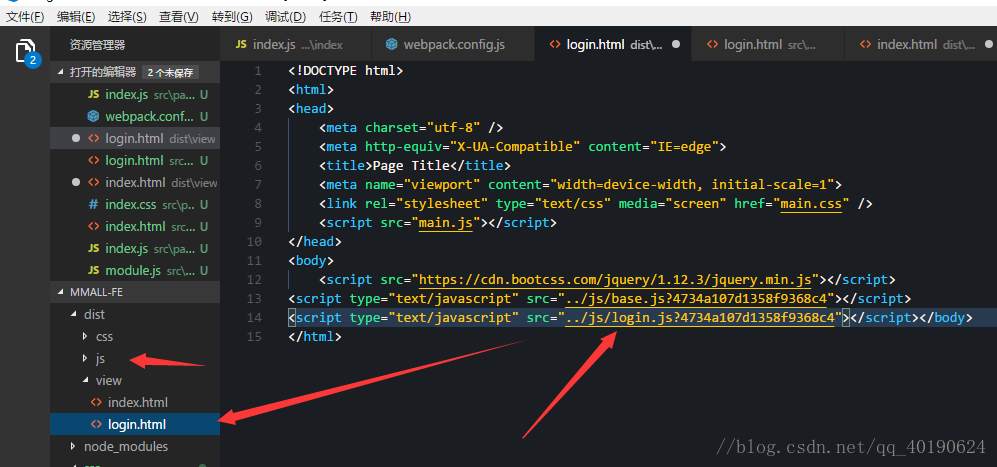Click JS icon on index.js tab
The image size is (997, 467).
pos(241,45)
